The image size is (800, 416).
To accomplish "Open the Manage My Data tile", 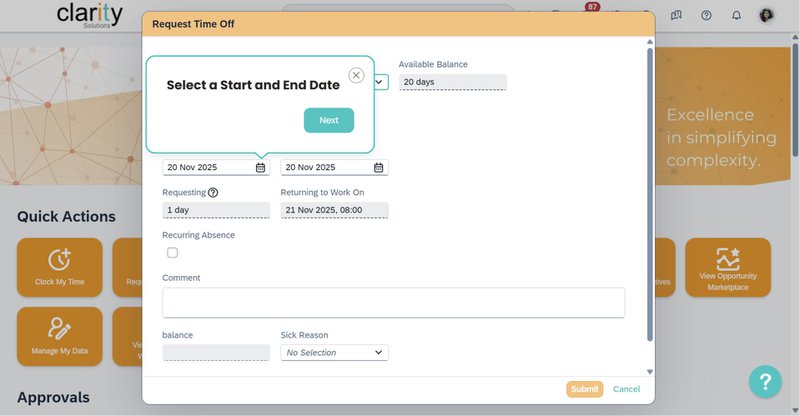I will tap(60, 337).
